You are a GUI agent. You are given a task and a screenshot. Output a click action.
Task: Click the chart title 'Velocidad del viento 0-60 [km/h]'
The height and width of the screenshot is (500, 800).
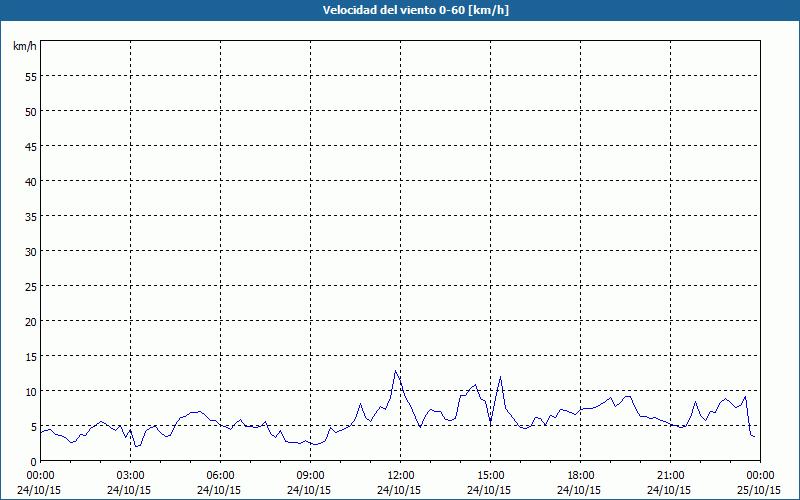click(416, 10)
